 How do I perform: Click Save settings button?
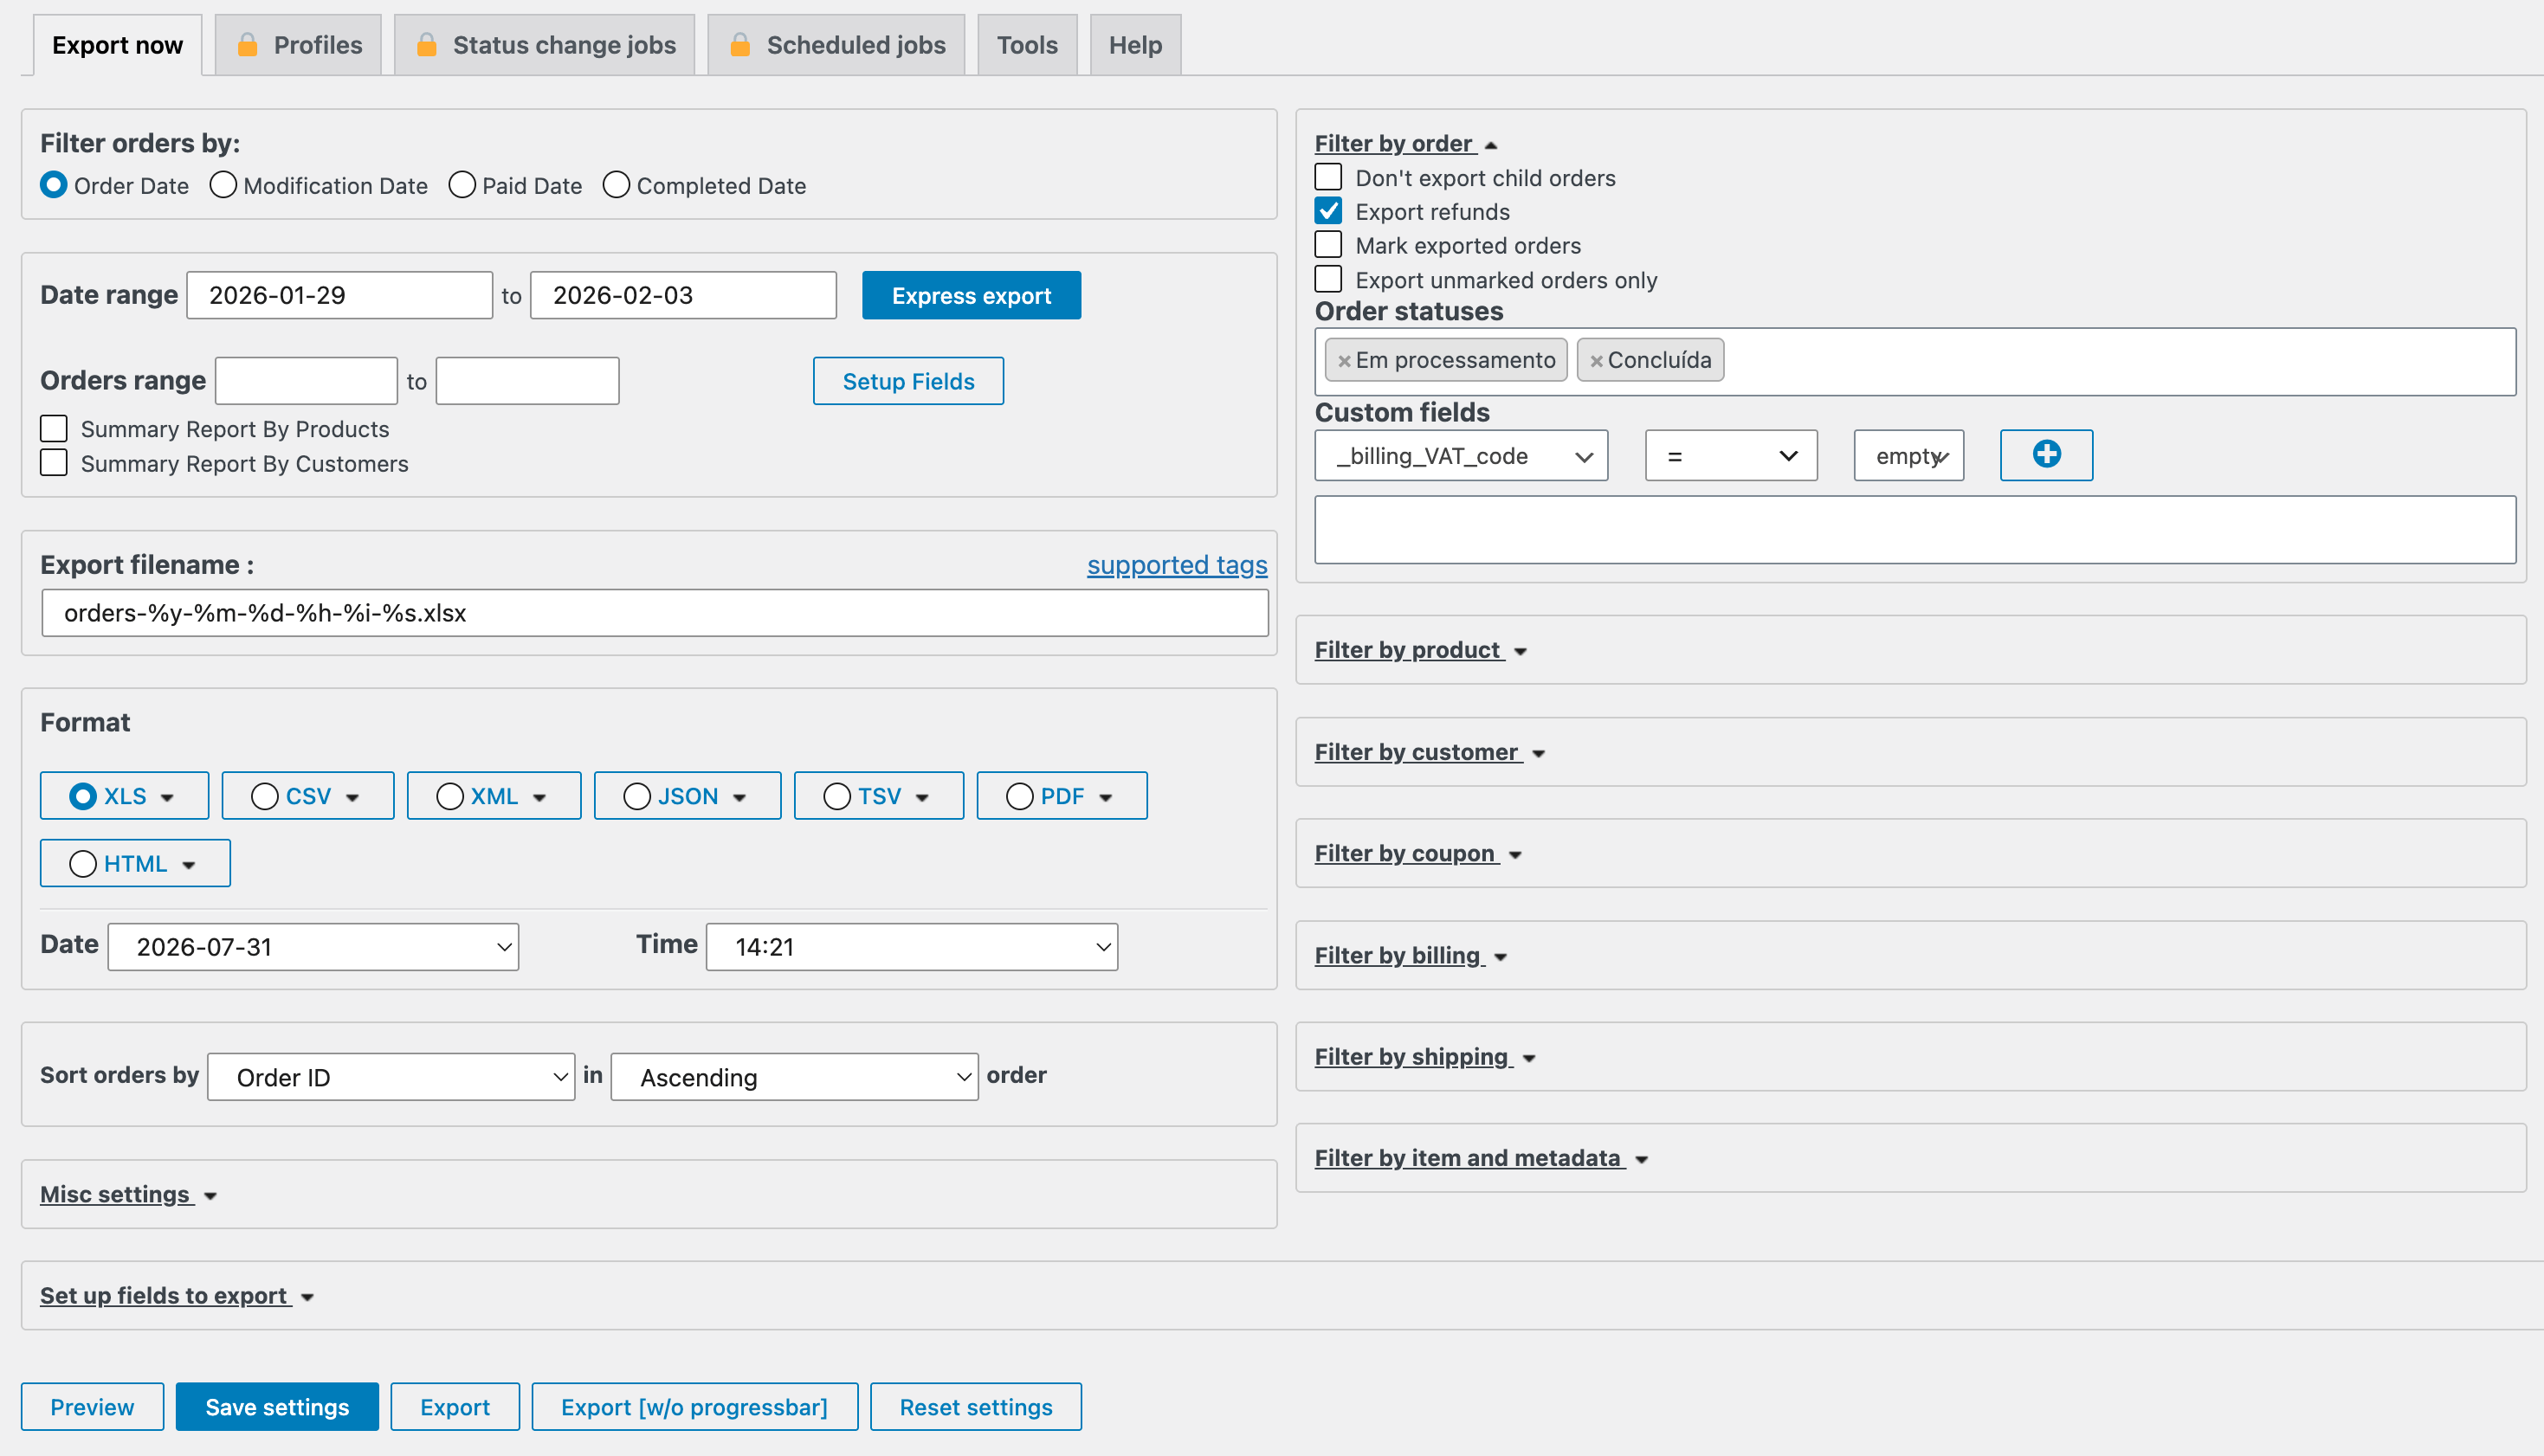(x=277, y=1407)
